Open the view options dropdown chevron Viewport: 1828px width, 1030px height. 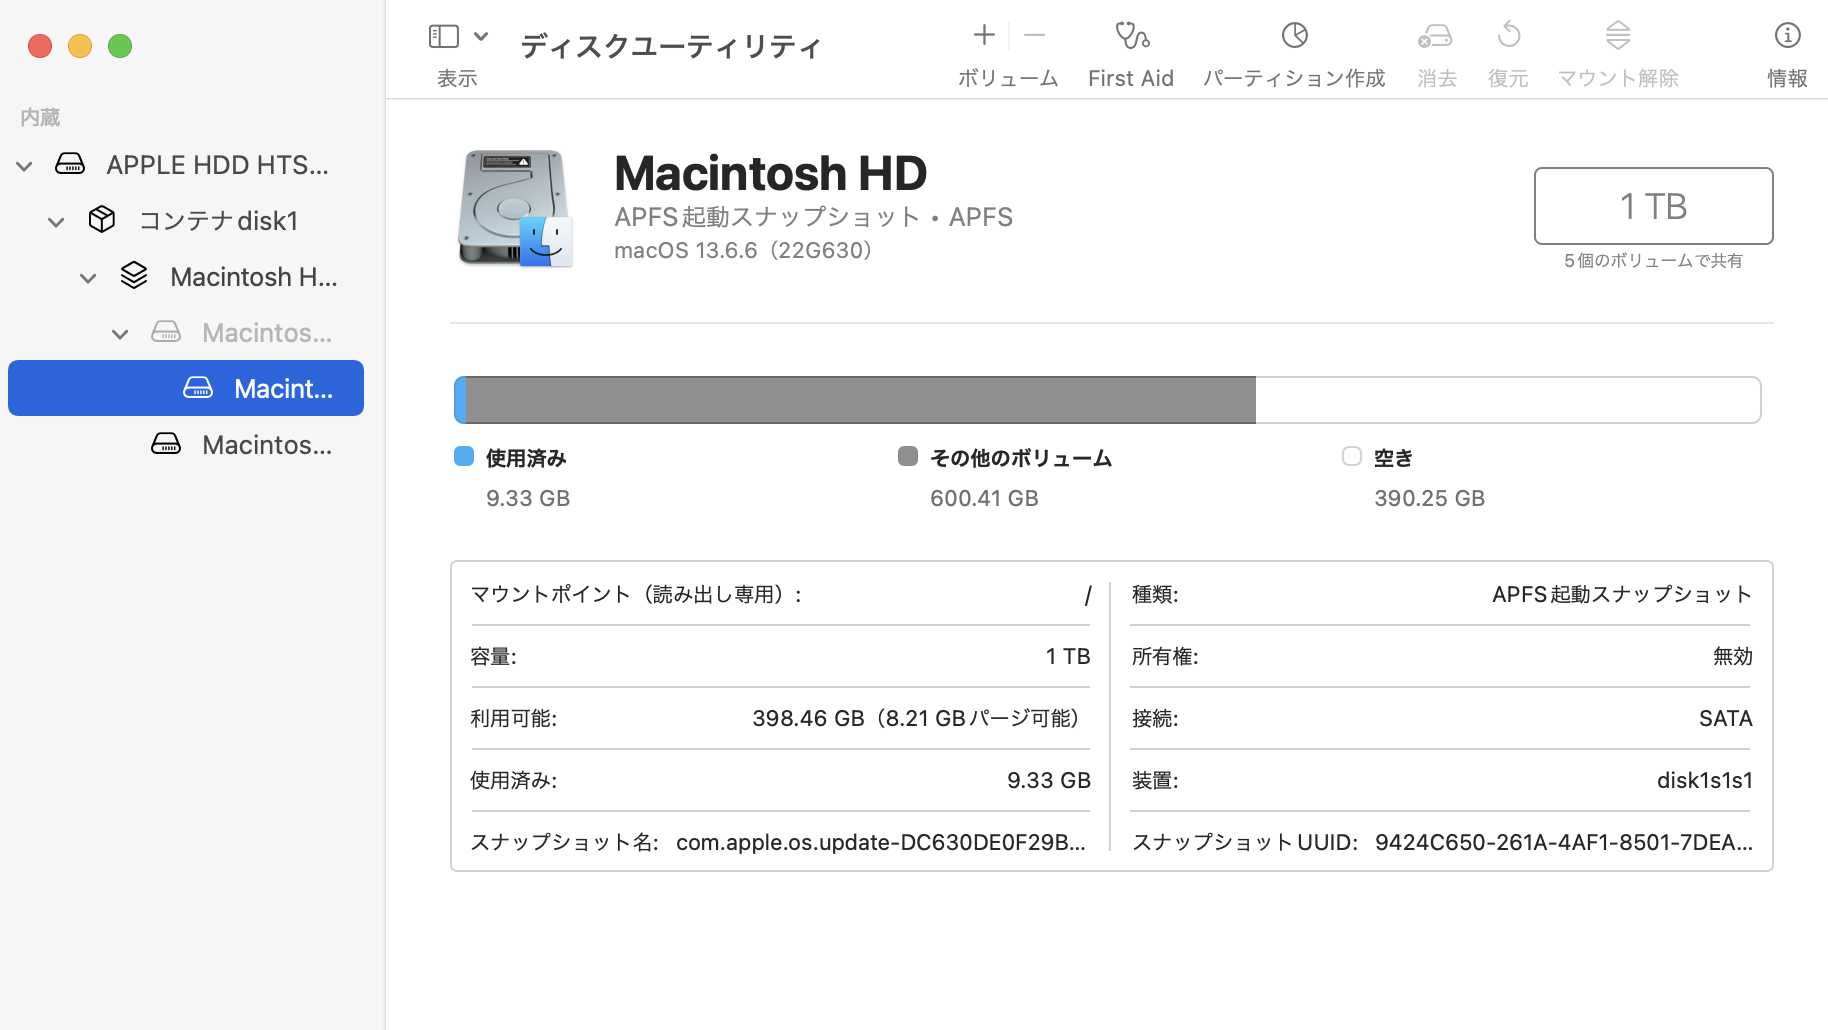coord(481,37)
